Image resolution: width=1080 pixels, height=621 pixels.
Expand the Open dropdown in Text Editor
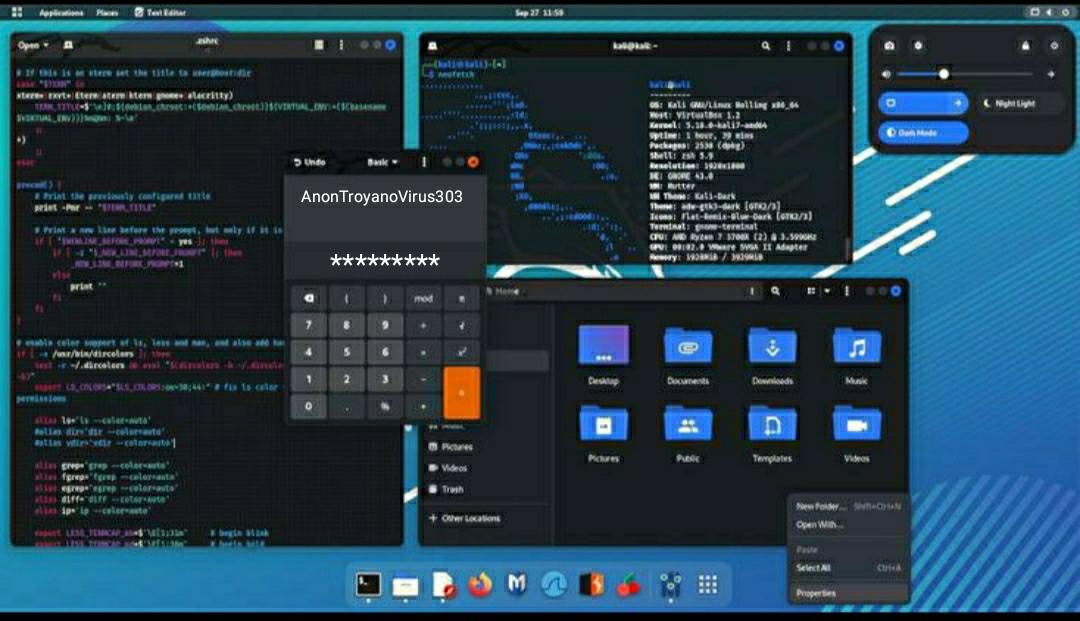pos(33,45)
